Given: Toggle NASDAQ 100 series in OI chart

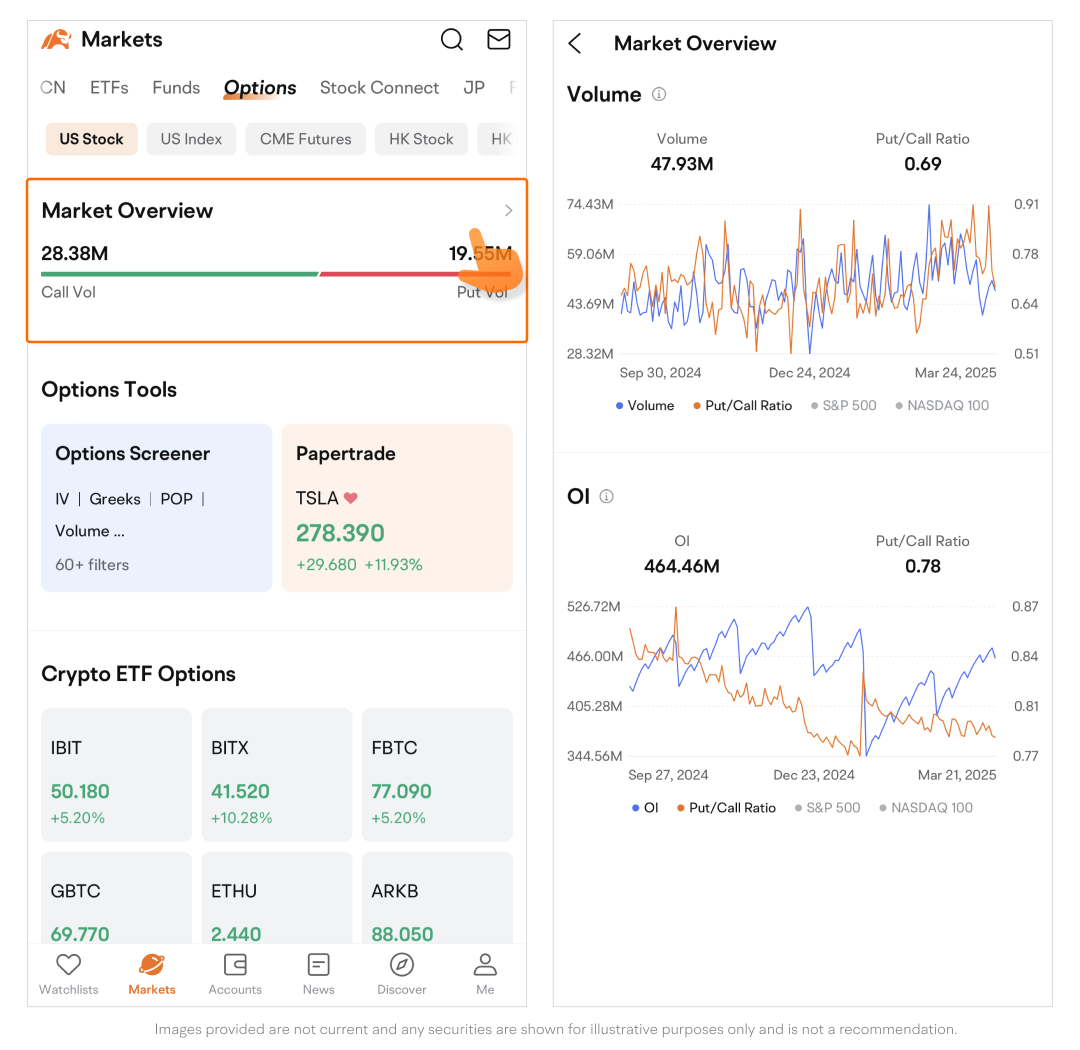Looking at the screenshot, I should [x=925, y=808].
